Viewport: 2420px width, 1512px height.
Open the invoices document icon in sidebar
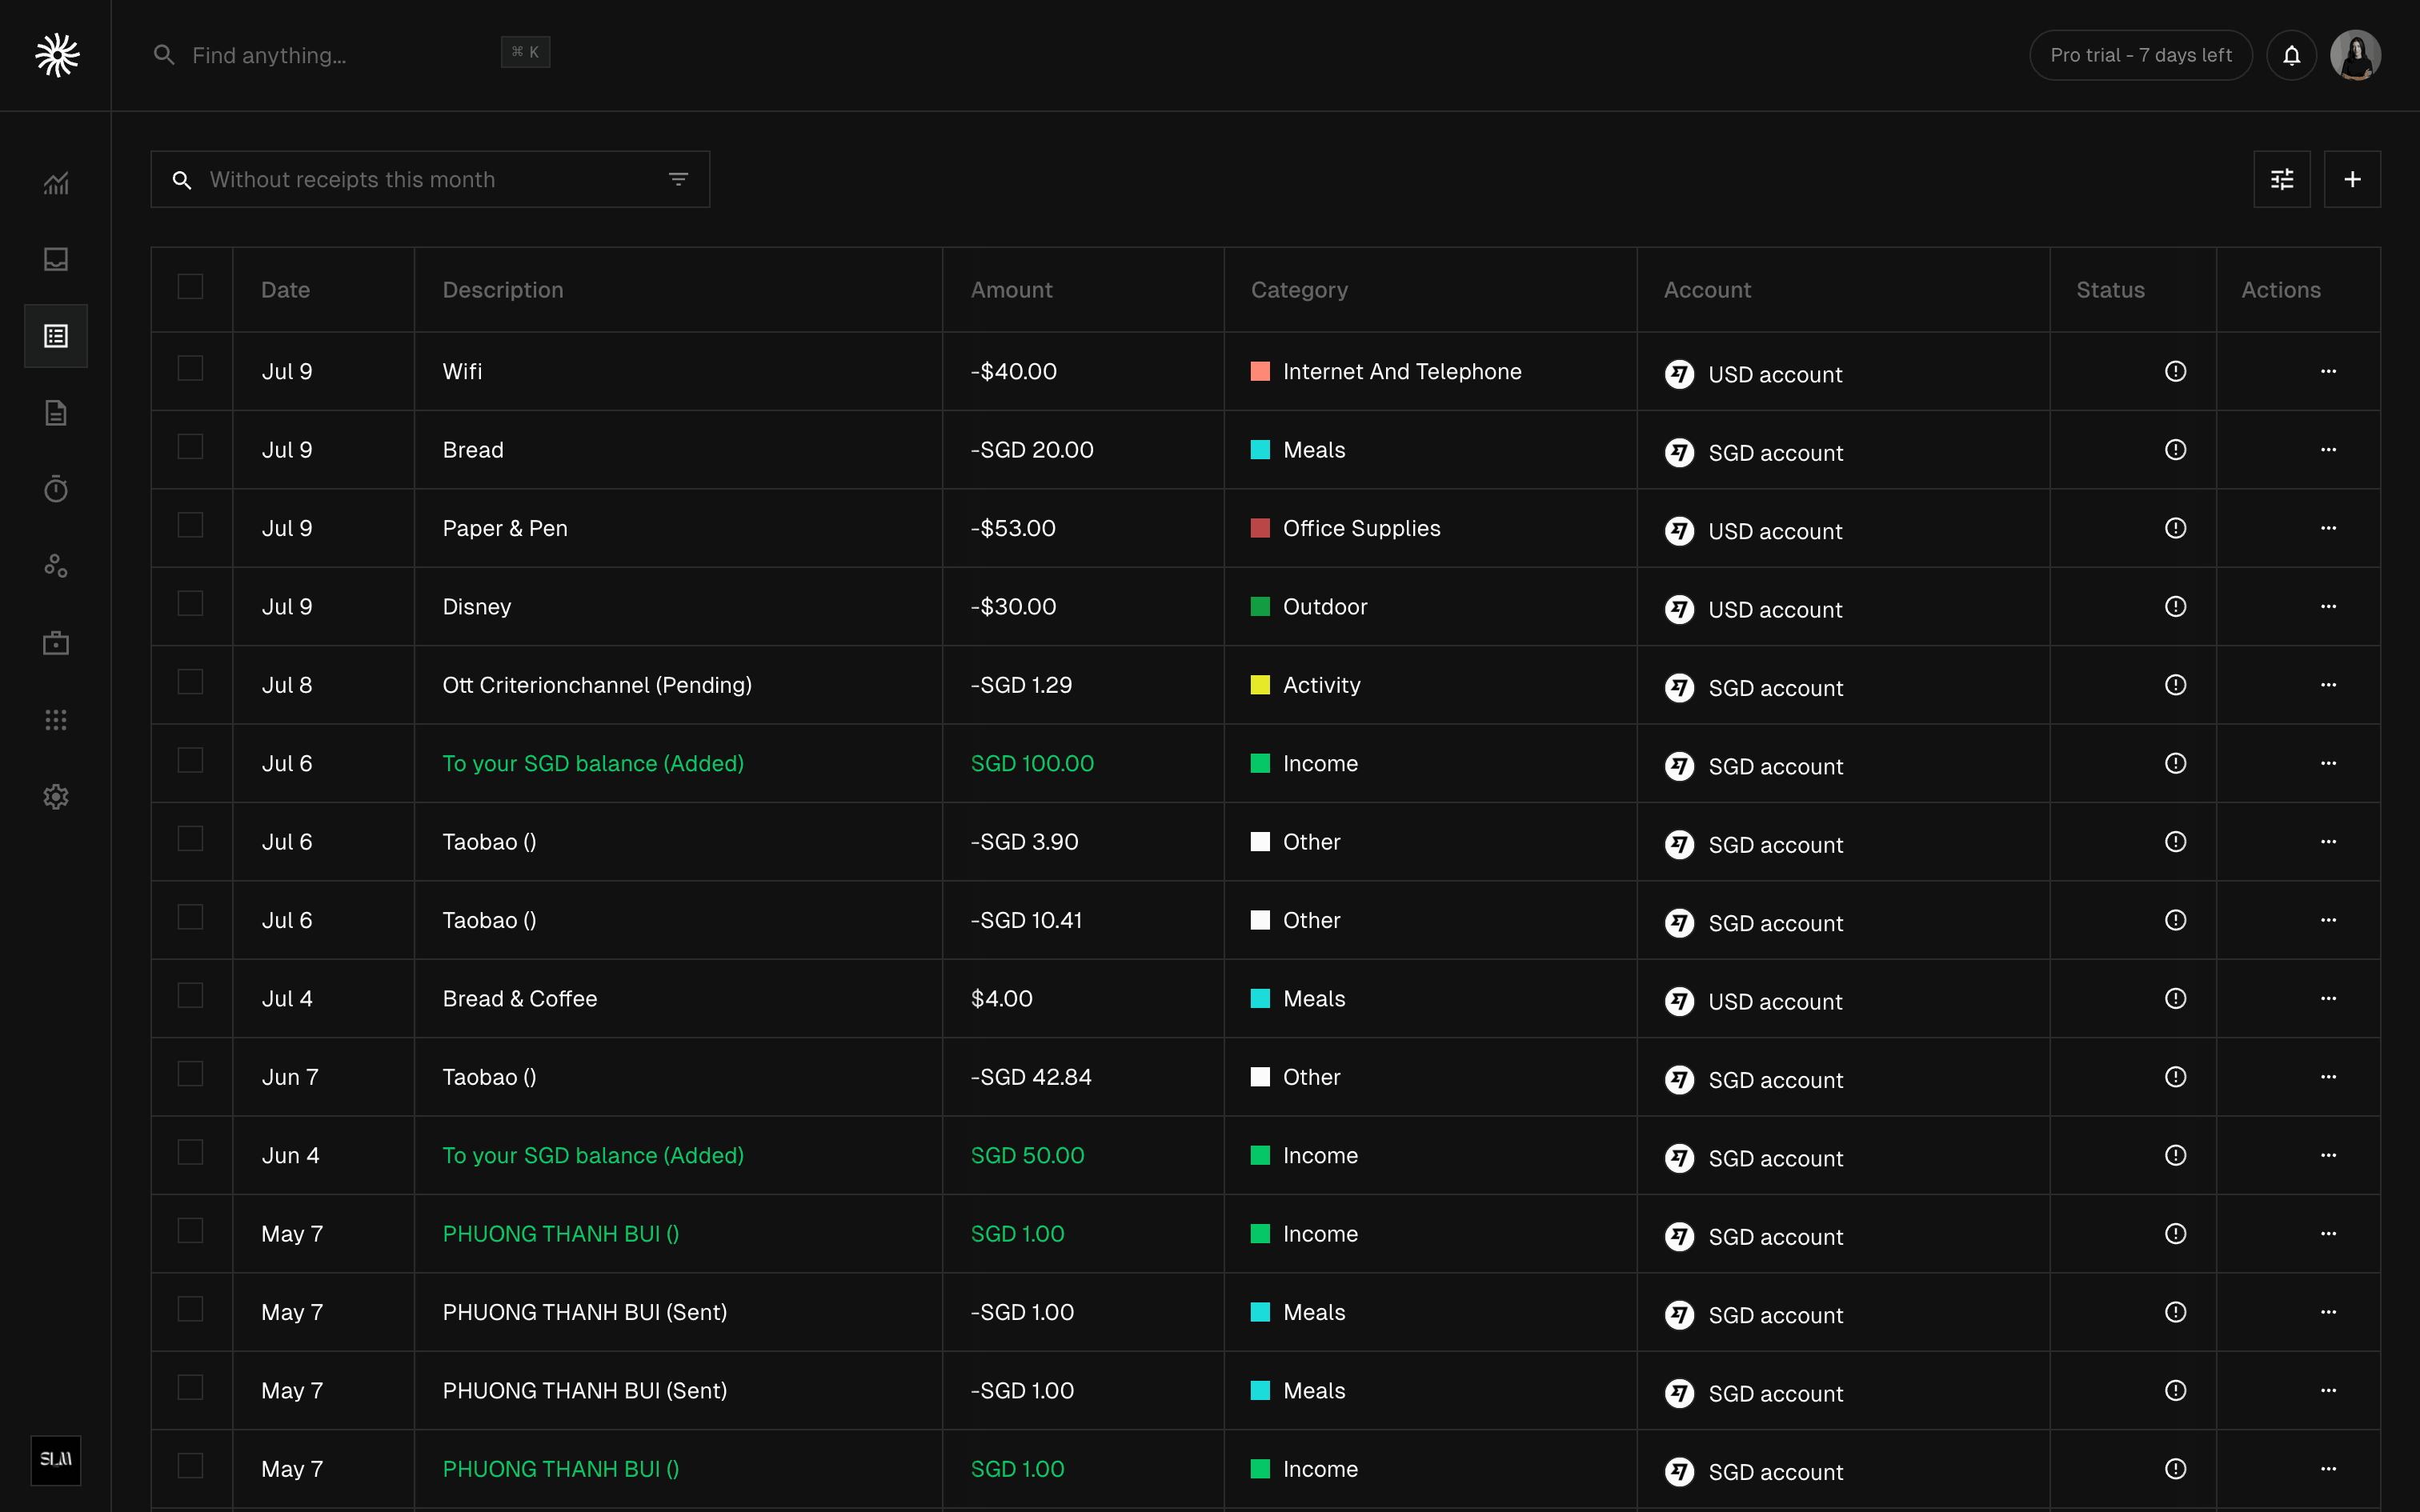pos(56,413)
